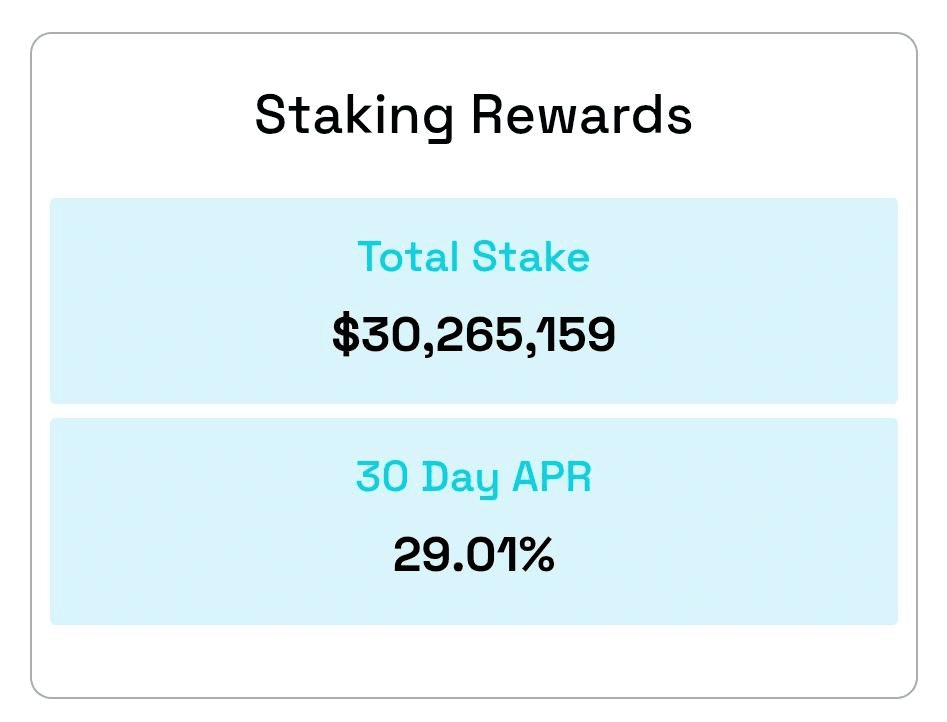Click the word Rewards in the title
947x722 pixels.
point(582,116)
